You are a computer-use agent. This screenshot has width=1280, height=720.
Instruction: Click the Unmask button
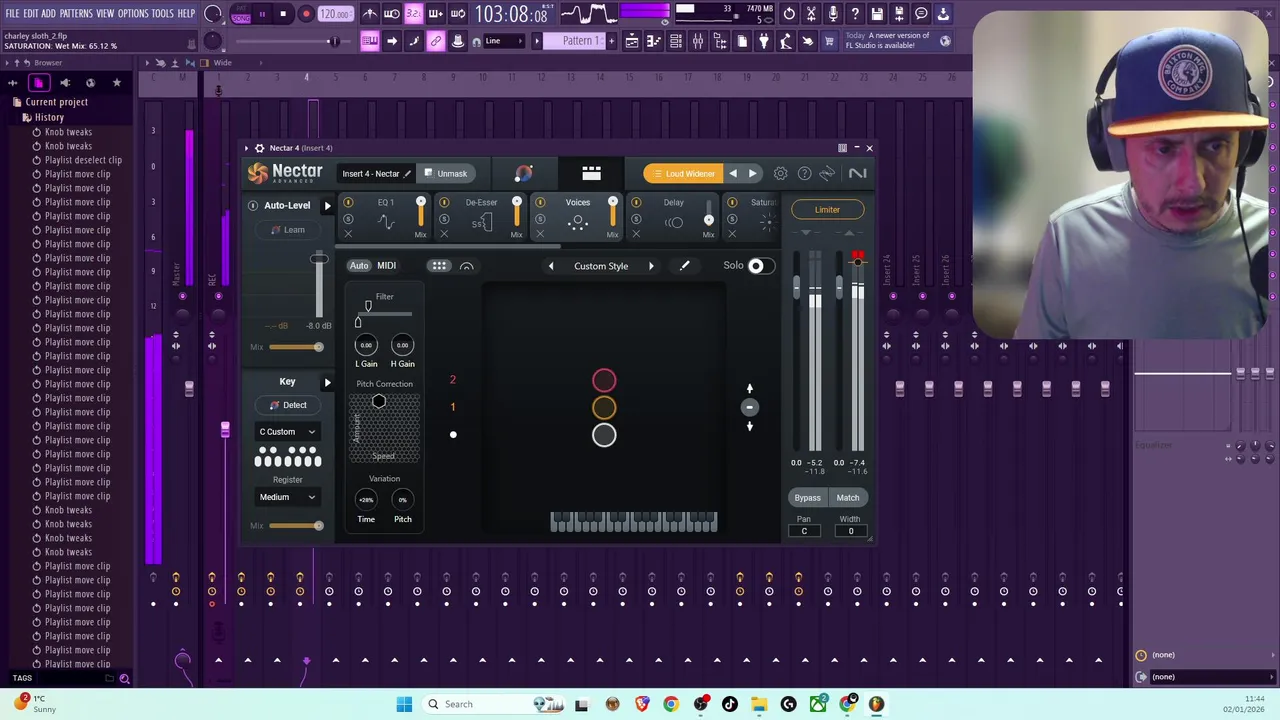click(x=446, y=174)
